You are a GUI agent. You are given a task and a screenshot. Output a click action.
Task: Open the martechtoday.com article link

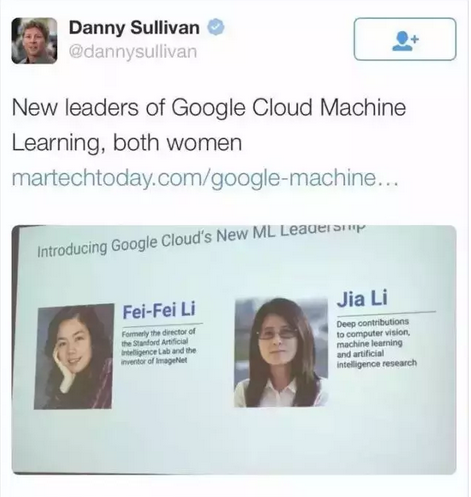tap(205, 178)
